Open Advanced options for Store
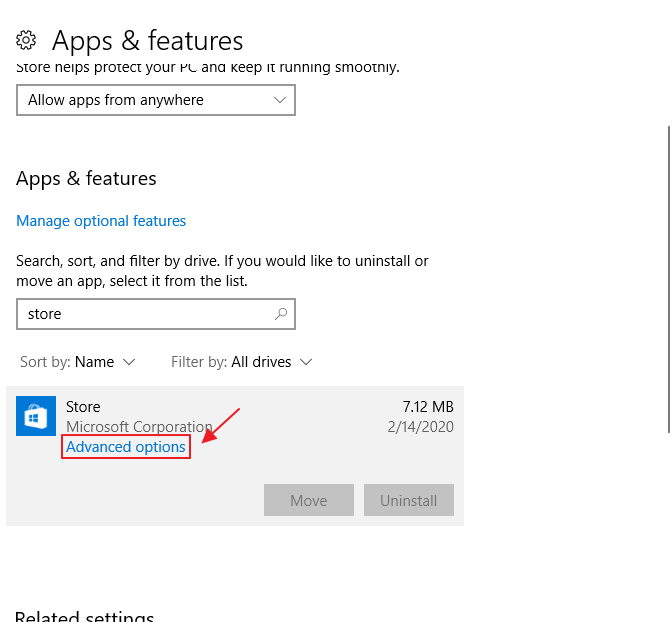 (x=126, y=447)
